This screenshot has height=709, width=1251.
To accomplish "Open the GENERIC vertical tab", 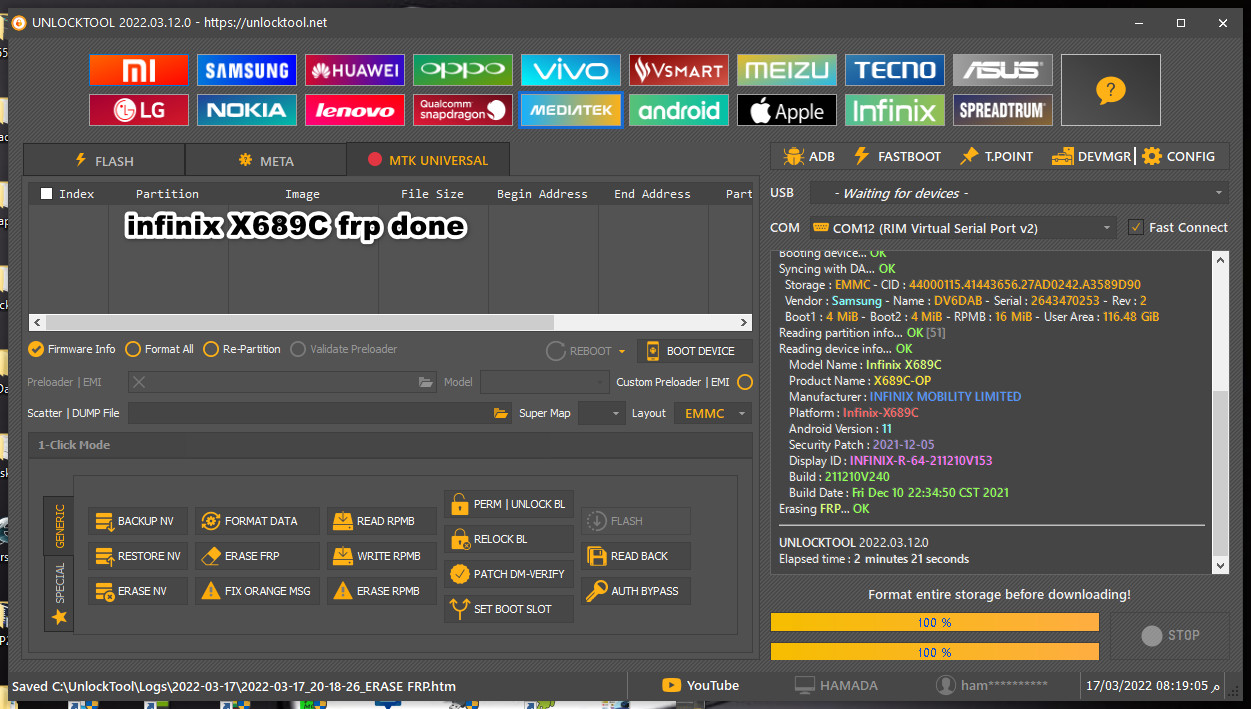I will 59,524.
